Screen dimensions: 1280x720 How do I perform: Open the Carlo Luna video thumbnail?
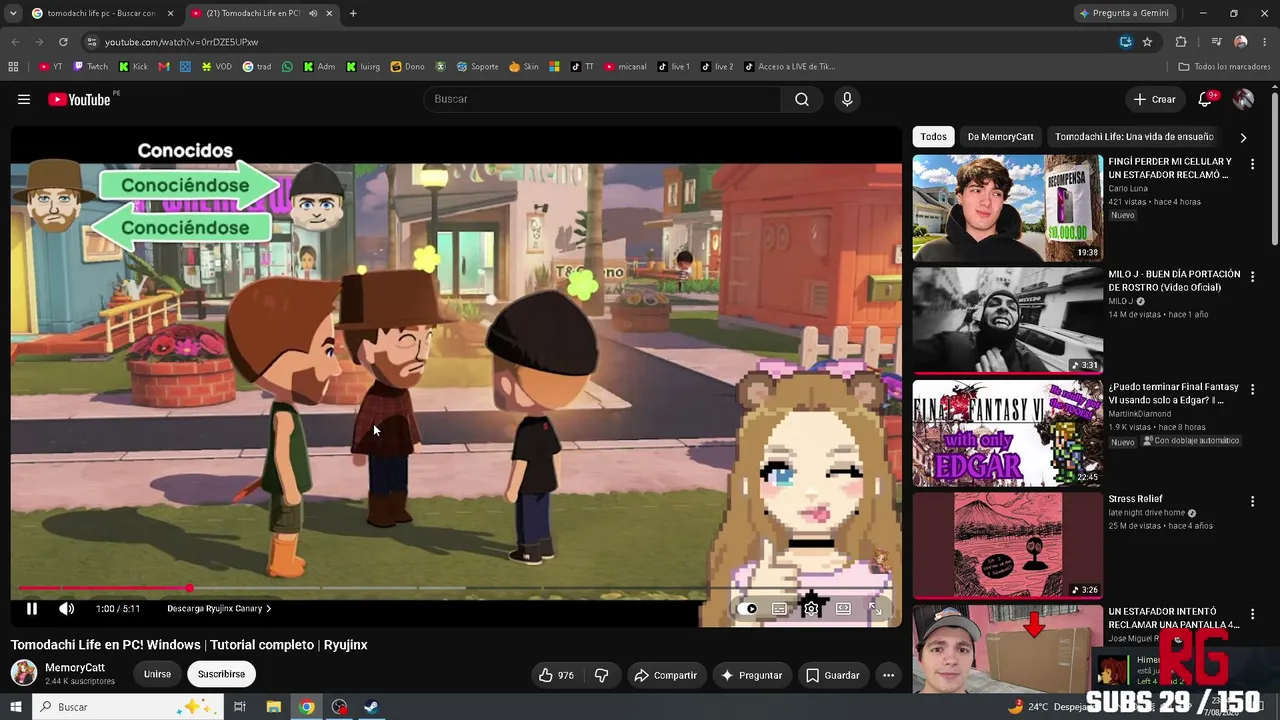tap(1008, 208)
